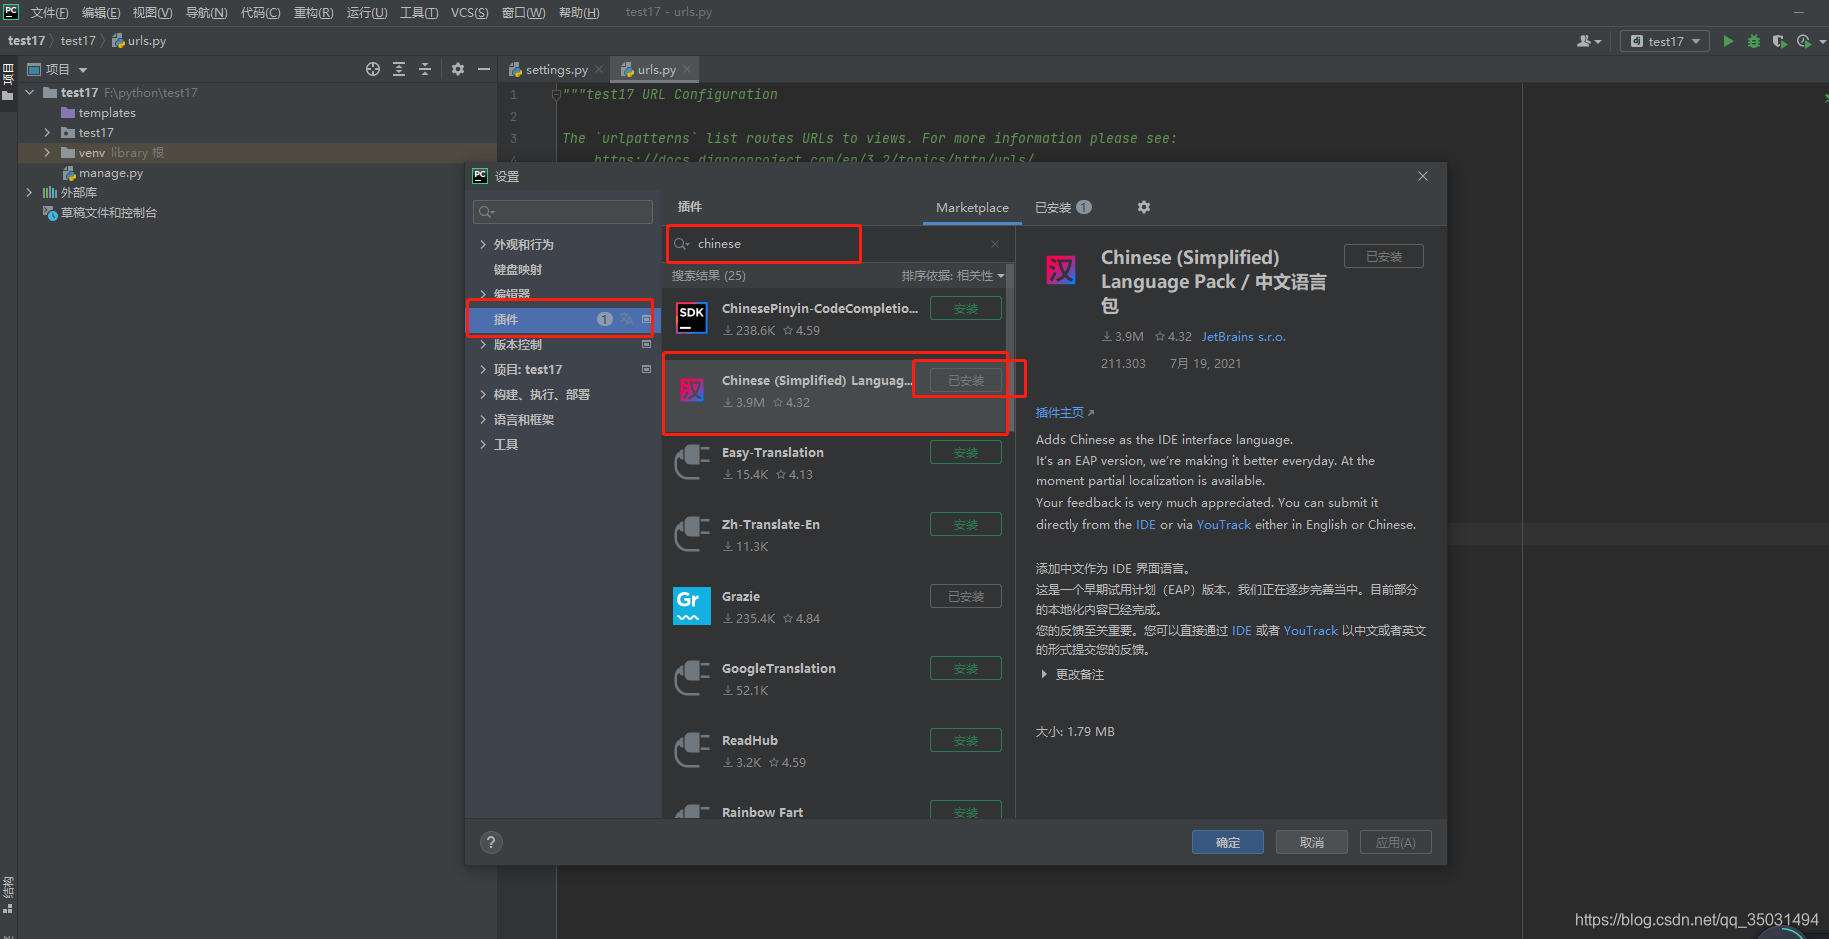Select ChinesePinyin-CodeCompletion plugin SDK icon

click(692, 318)
